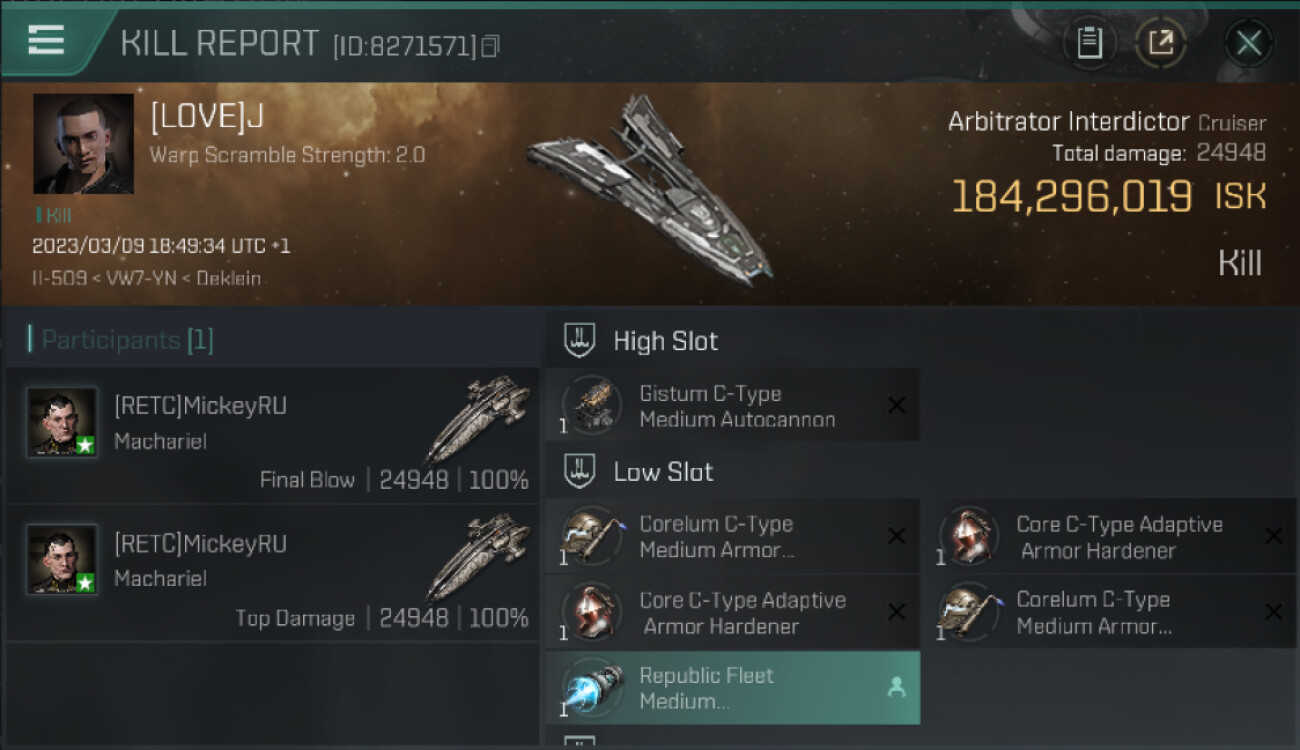Click the share export icon

coord(1161,43)
